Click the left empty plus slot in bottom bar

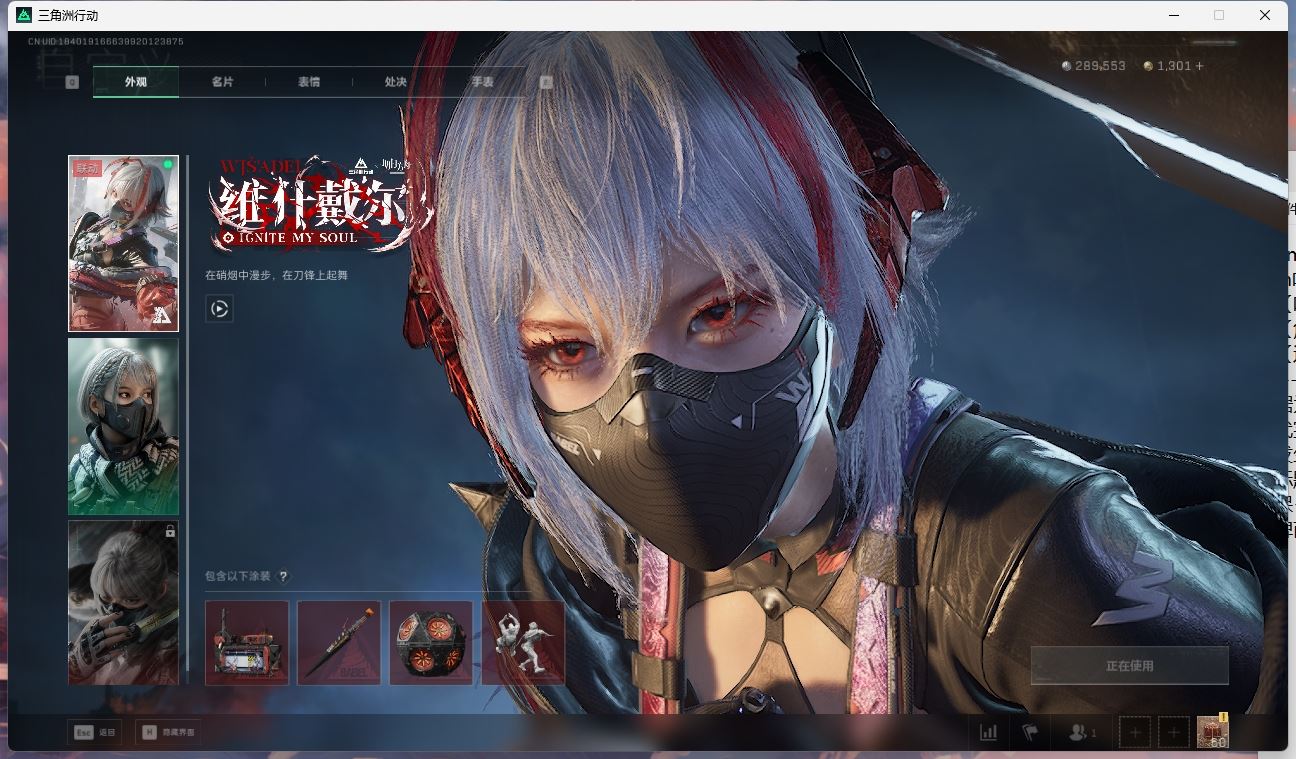pyautogui.click(x=1134, y=732)
